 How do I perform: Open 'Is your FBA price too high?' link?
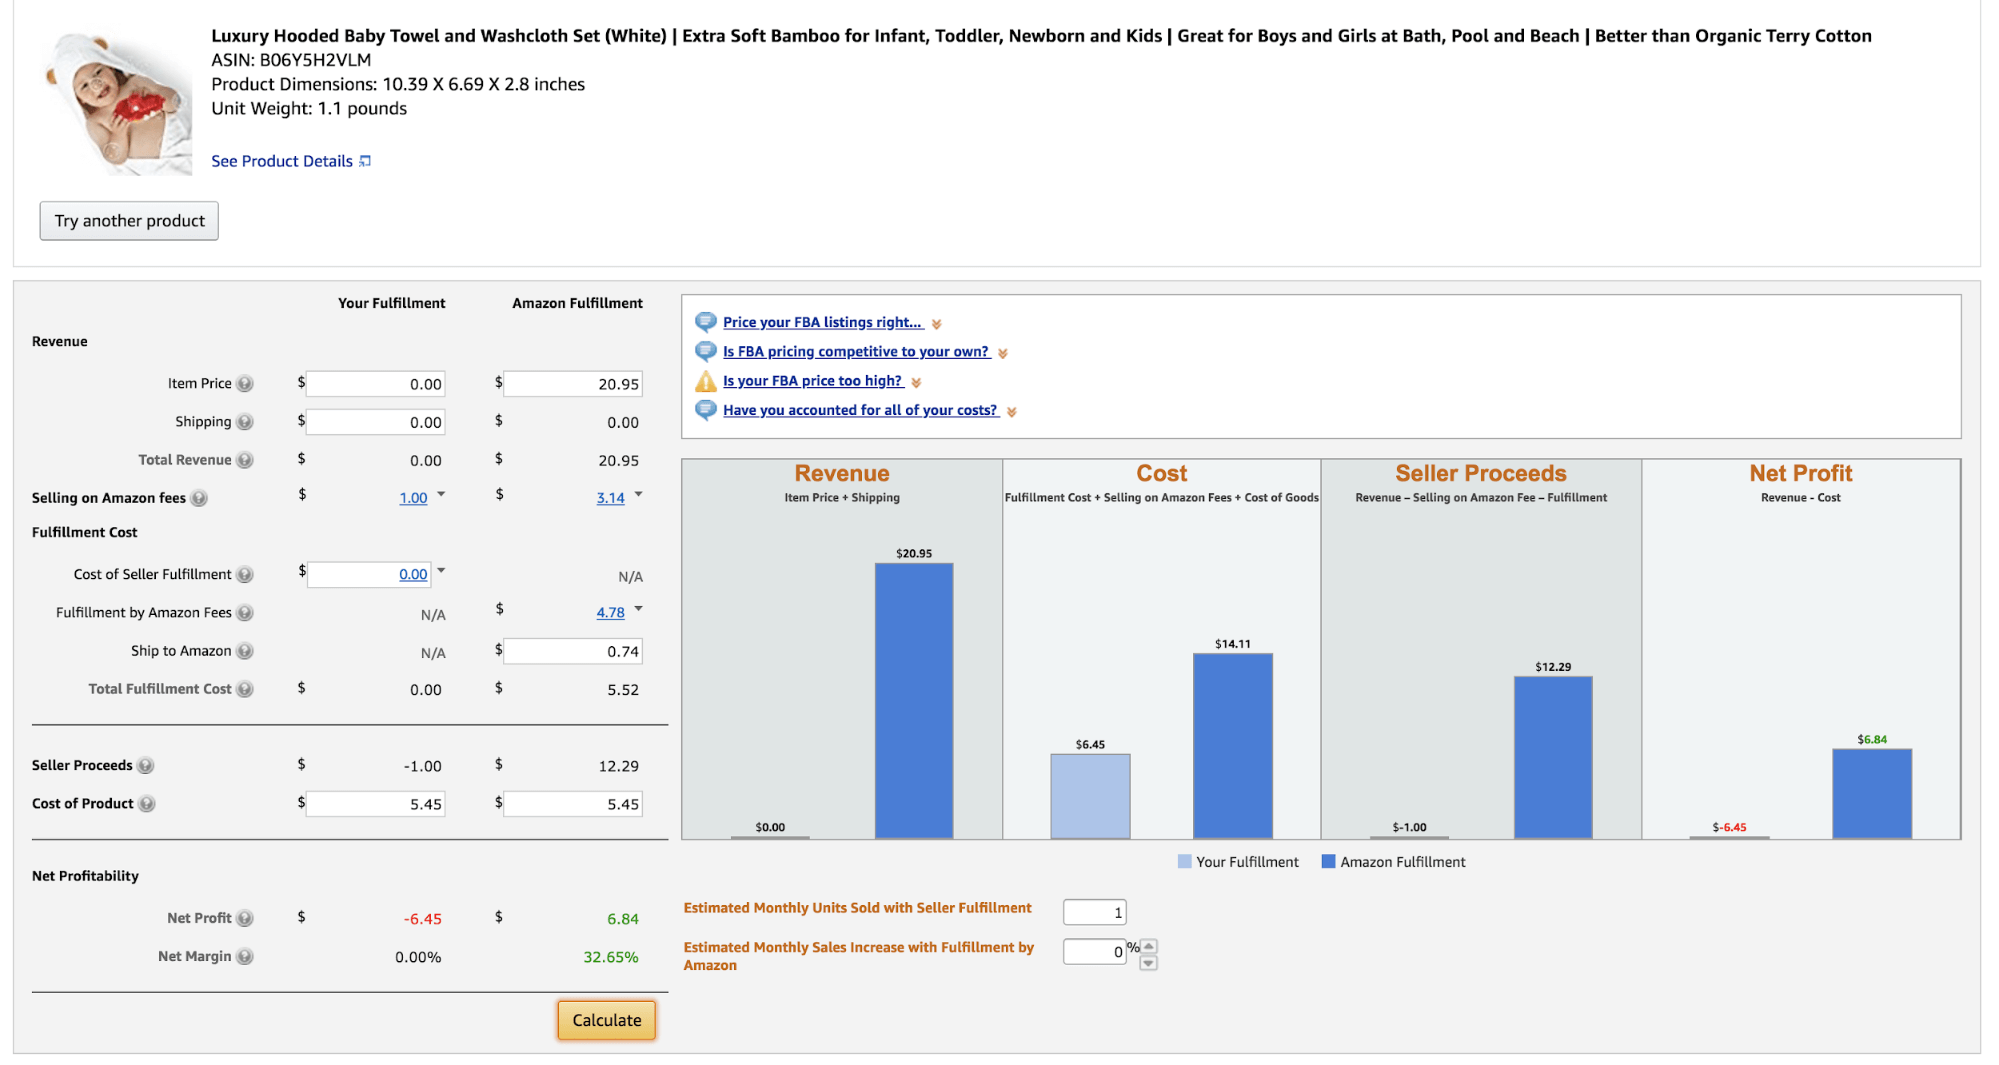click(813, 381)
